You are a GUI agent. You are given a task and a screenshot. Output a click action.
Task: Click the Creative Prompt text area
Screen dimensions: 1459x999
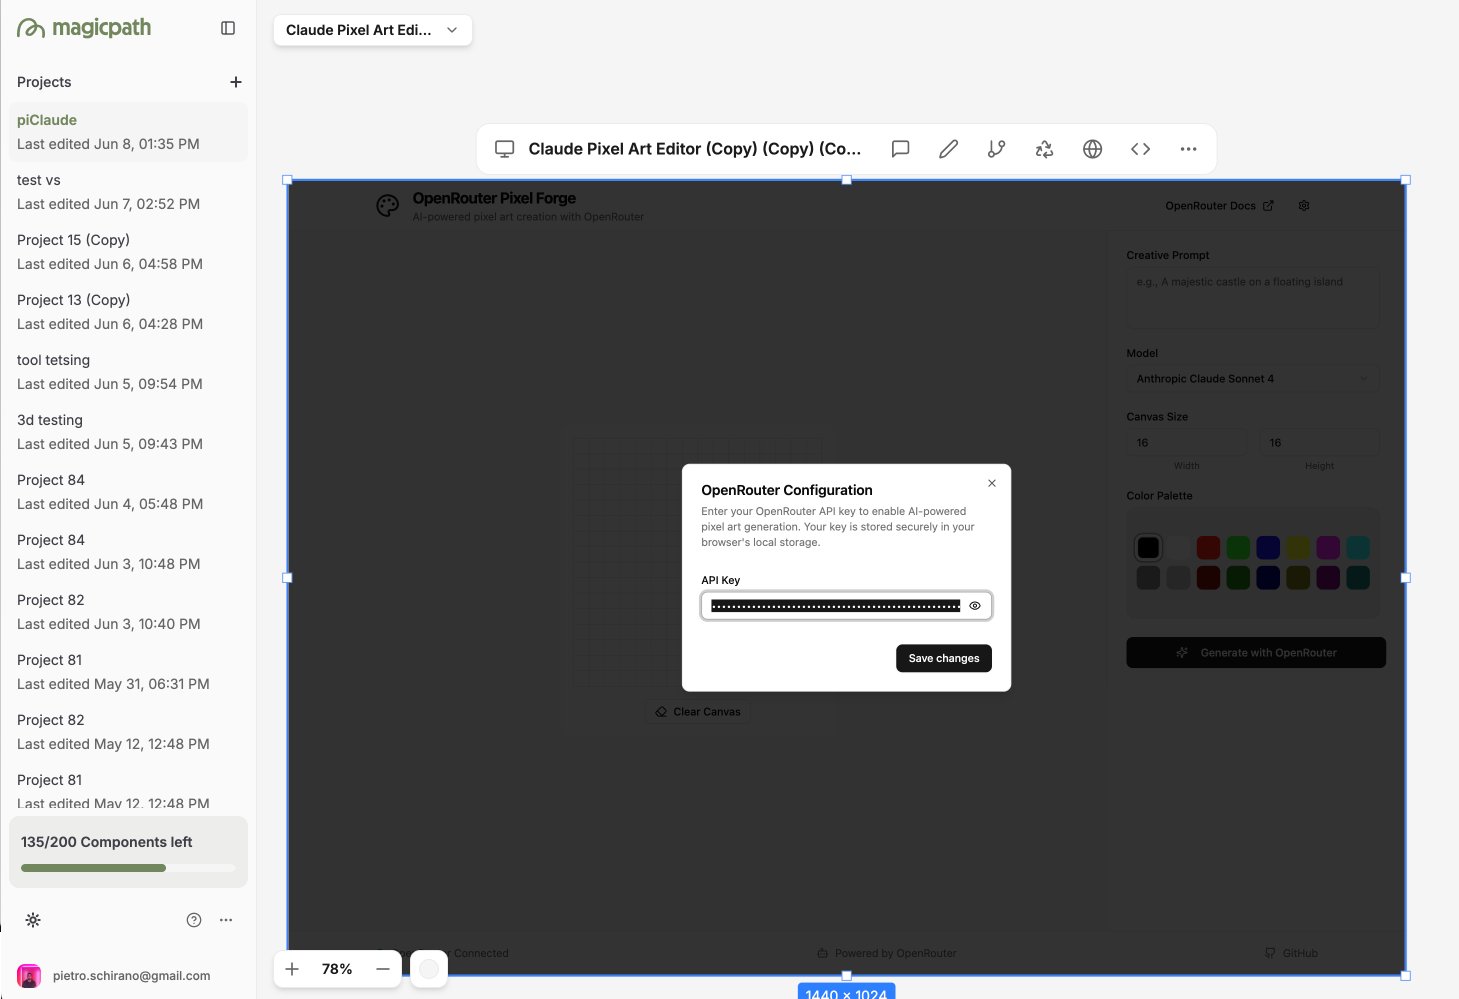(1253, 298)
